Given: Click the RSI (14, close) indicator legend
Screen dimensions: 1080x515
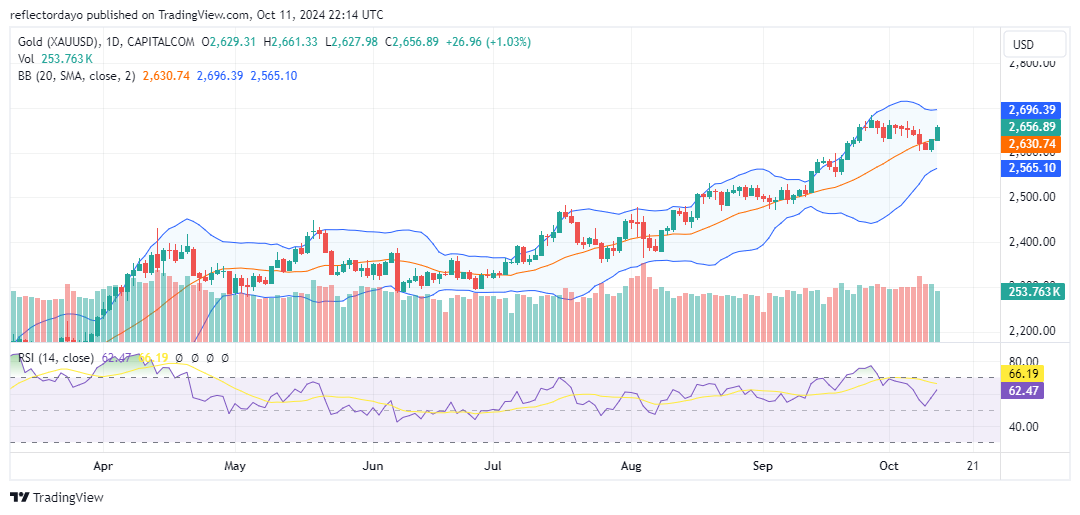Looking at the screenshot, I should click(x=55, y=358).
